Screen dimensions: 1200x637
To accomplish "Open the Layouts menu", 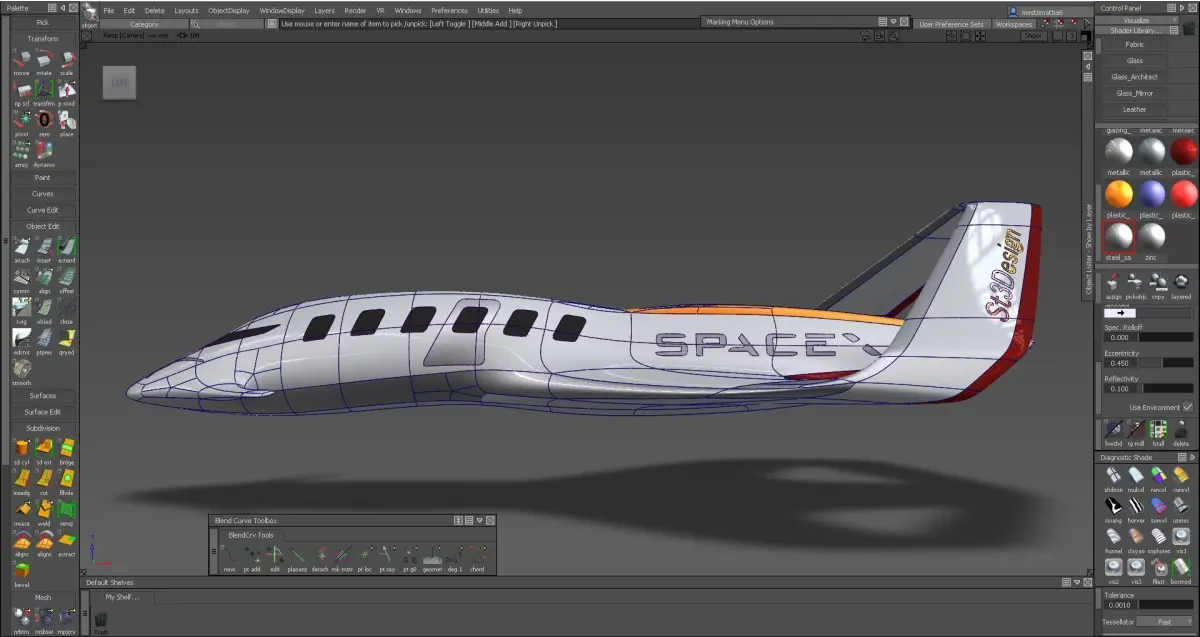I will point(186,10).
